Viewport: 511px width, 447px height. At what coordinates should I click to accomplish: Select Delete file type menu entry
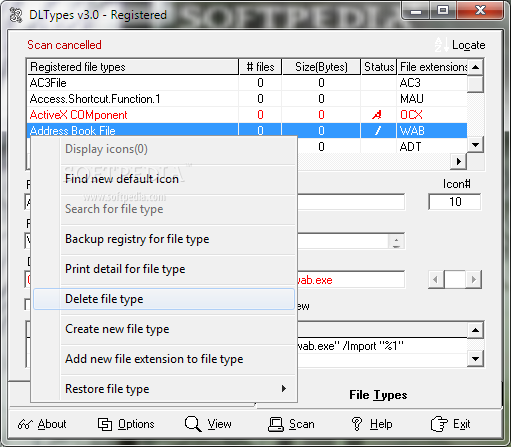click(164, 299)
